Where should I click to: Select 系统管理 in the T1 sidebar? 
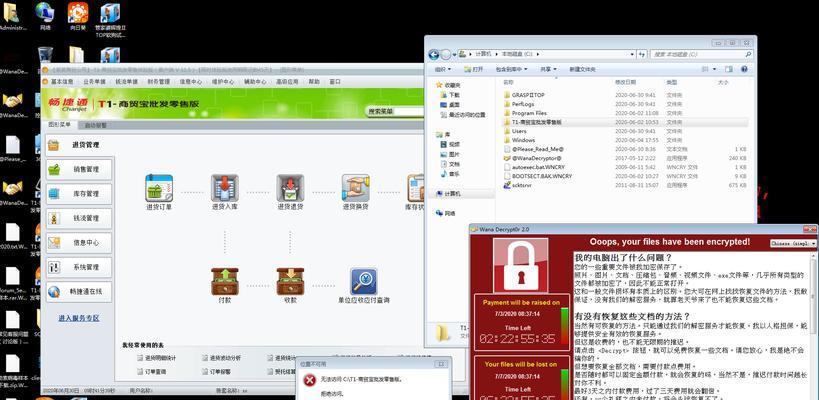(x=79, y=267)
